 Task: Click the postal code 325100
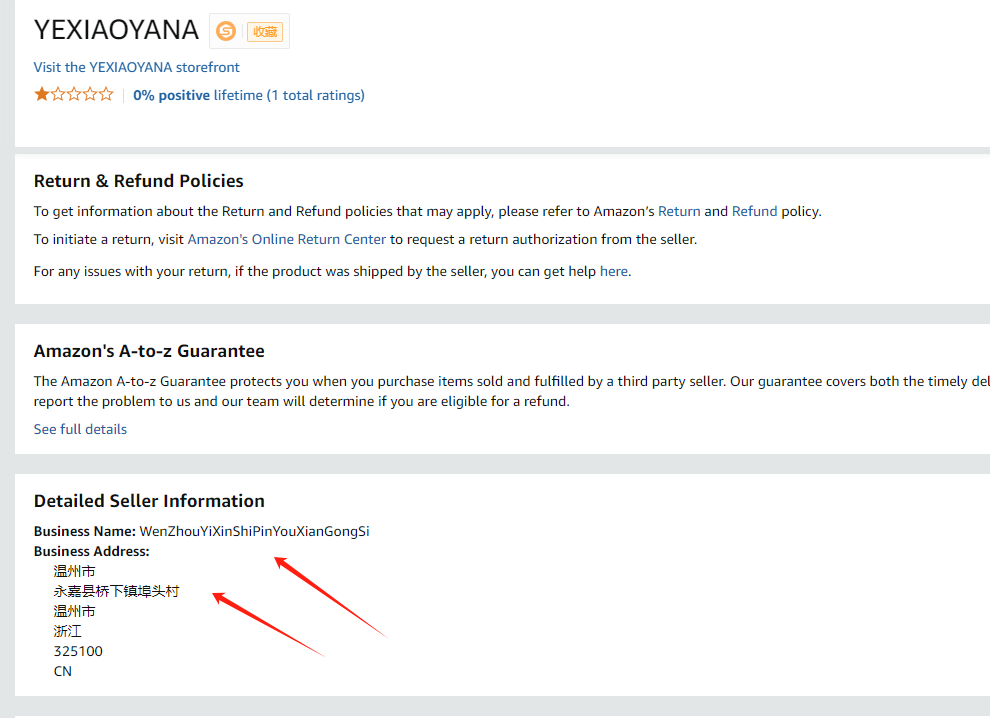click(78, 651)
